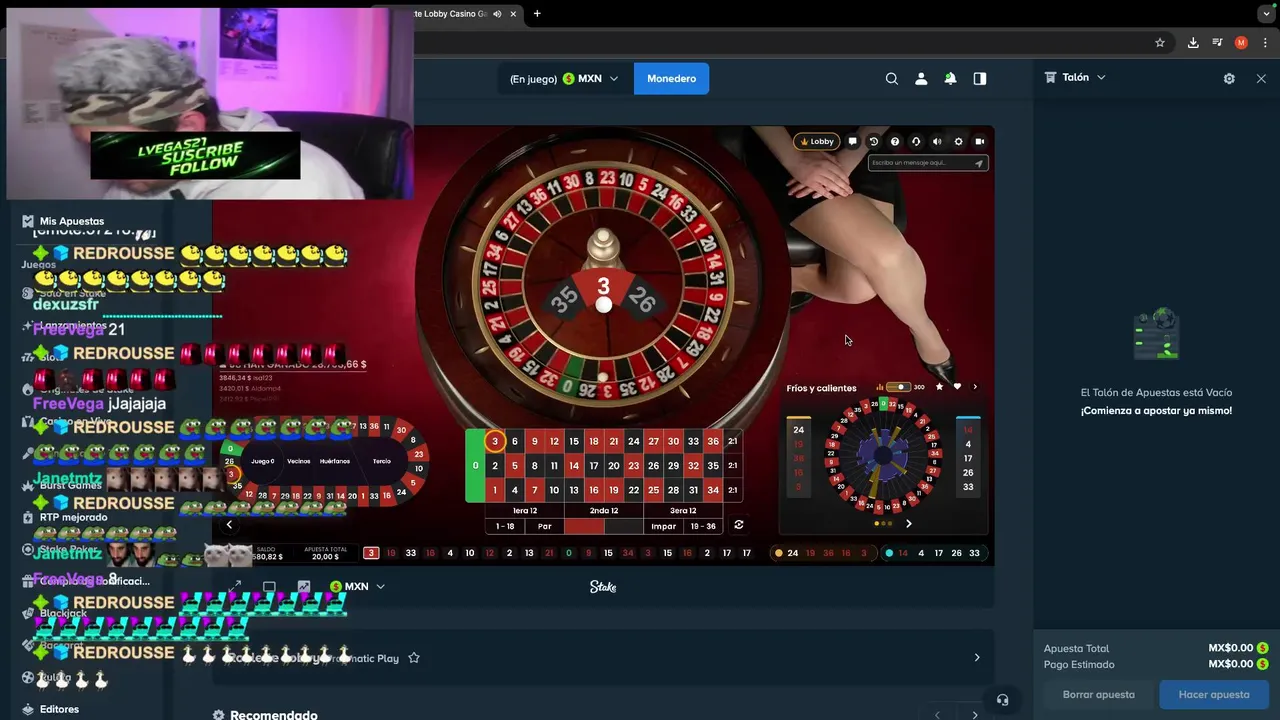Toggle the right sidebar panel icon
Image resolution: width=1280 pixels, height=720 pixels.
980,79
